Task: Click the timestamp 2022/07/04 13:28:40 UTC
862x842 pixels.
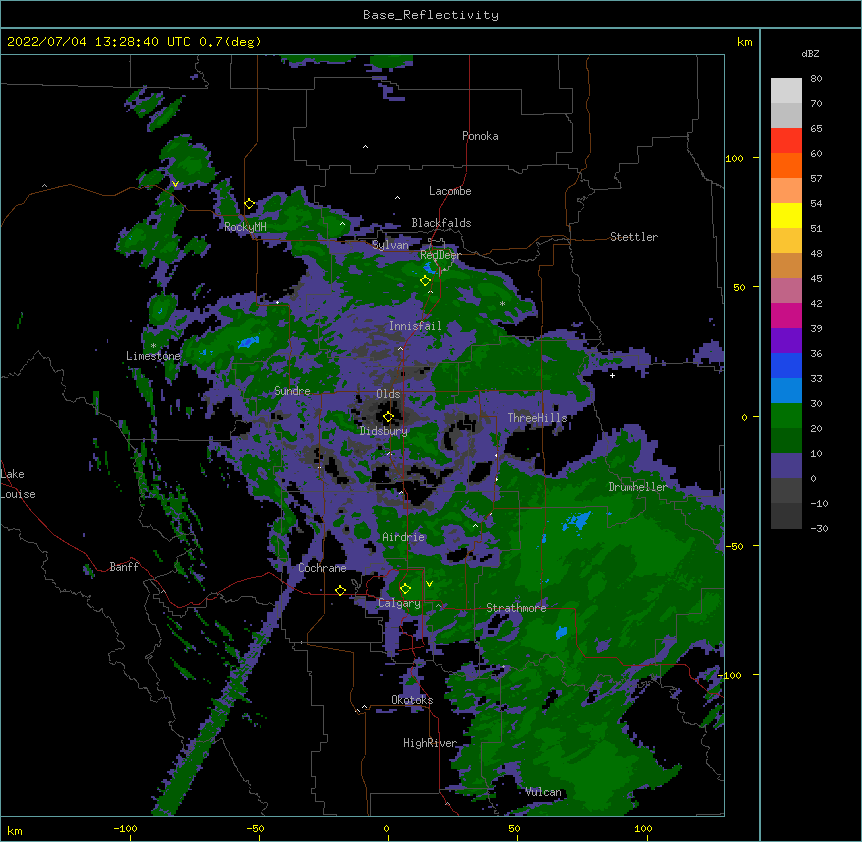Action: (x=98, y=42)
